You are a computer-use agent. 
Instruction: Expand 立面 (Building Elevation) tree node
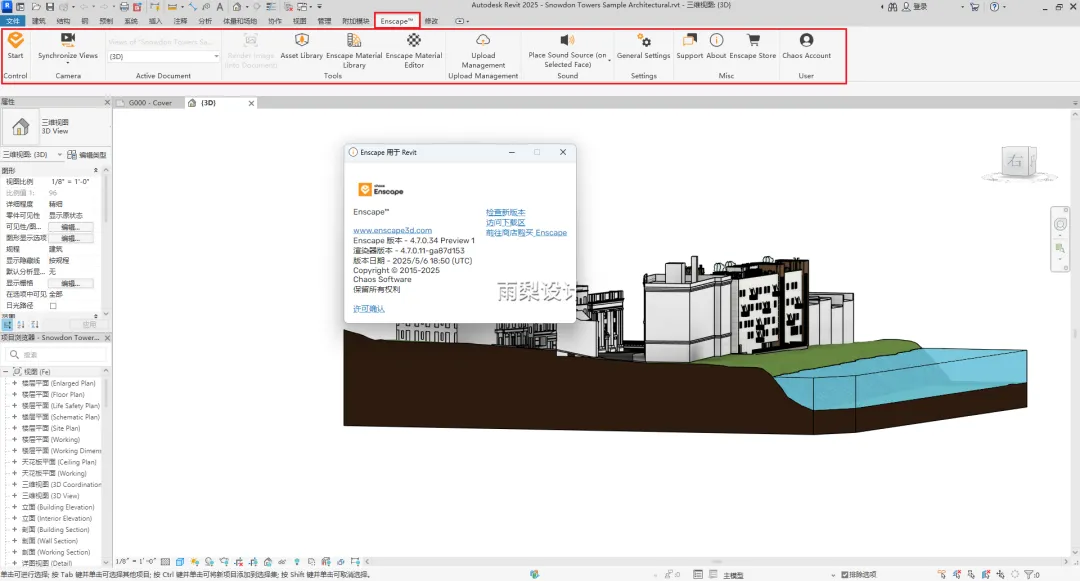pyautogui.click(x=14, y=507)
